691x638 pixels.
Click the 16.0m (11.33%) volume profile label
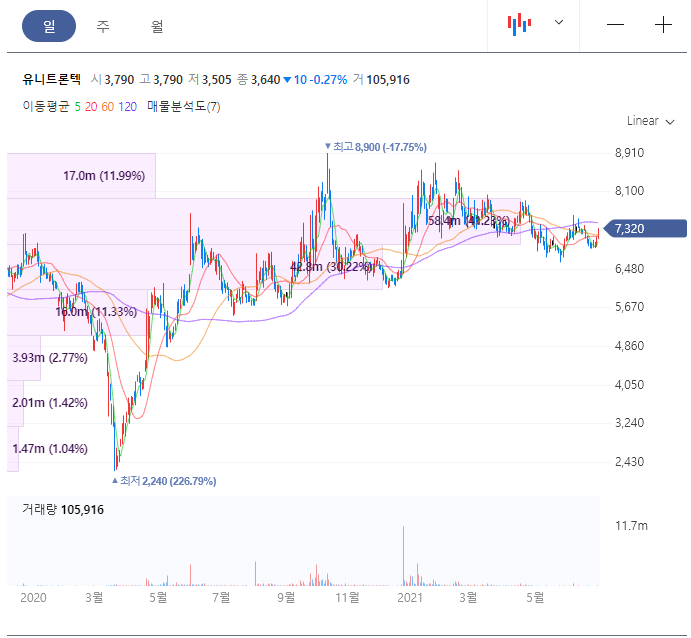click(96, 312)
